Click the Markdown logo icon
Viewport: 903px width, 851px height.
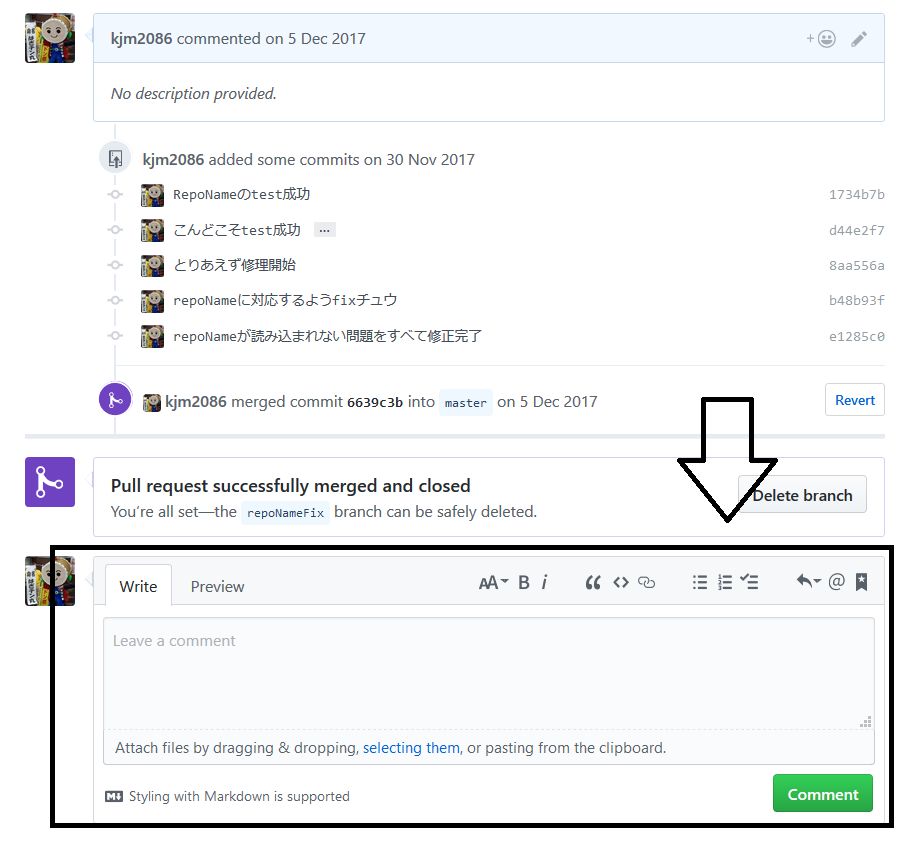[x=114, y=797]
